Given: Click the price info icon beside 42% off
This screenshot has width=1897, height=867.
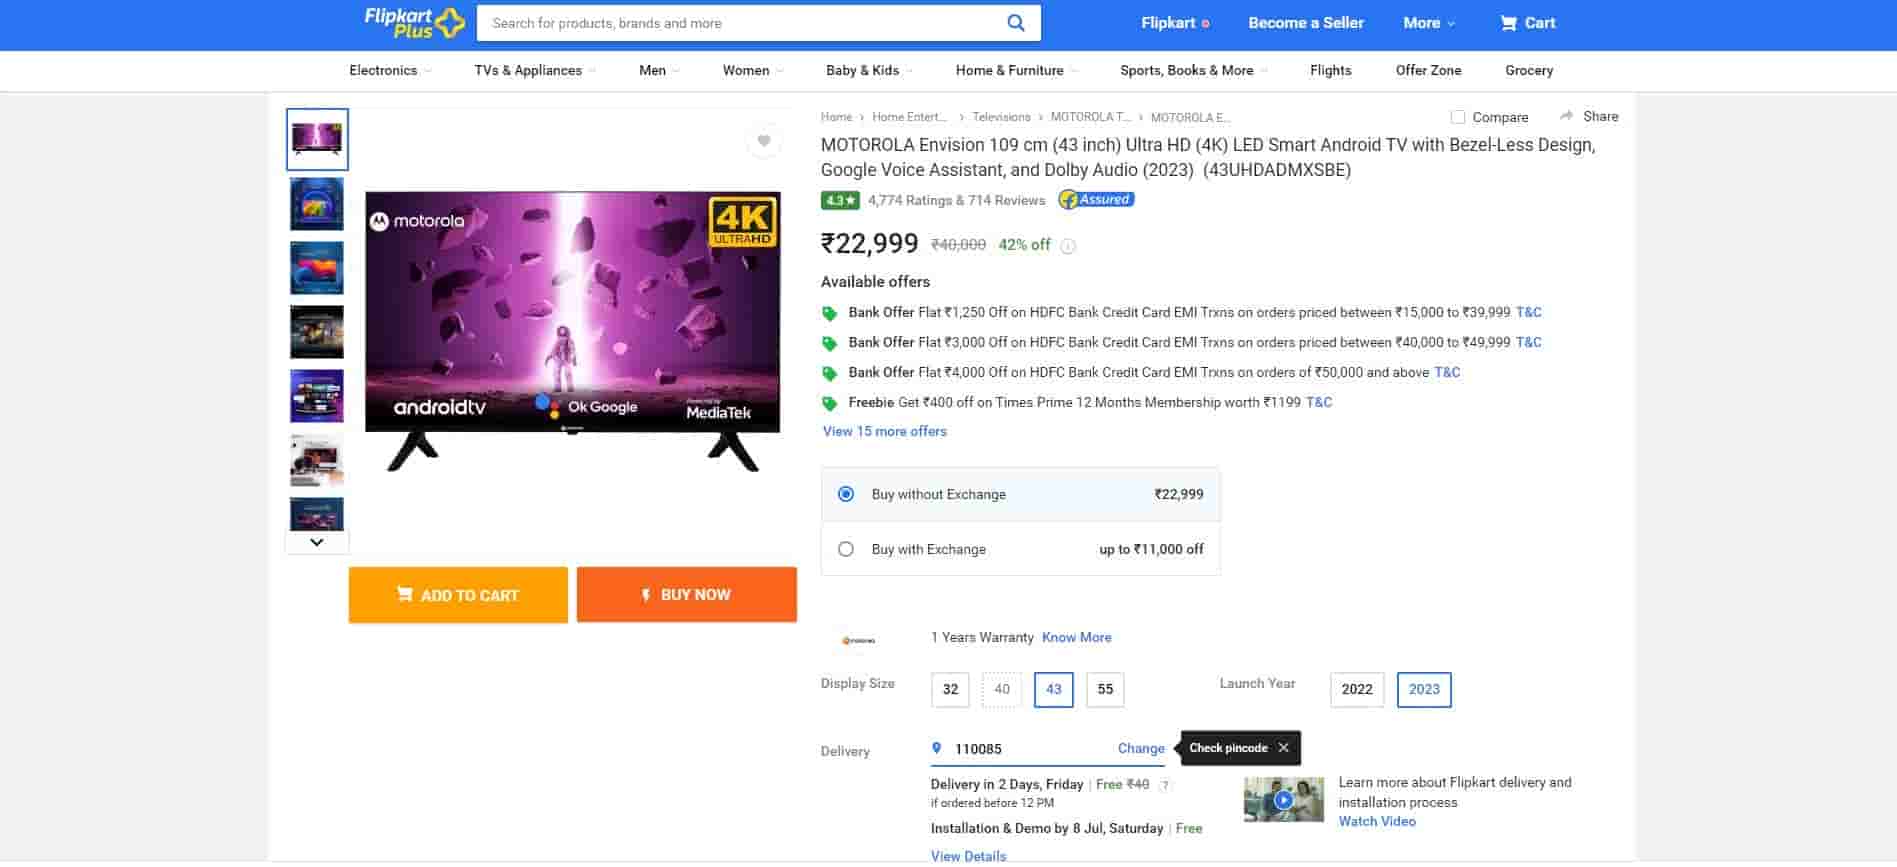Looking at the screenshot, I should (1068, 246).
